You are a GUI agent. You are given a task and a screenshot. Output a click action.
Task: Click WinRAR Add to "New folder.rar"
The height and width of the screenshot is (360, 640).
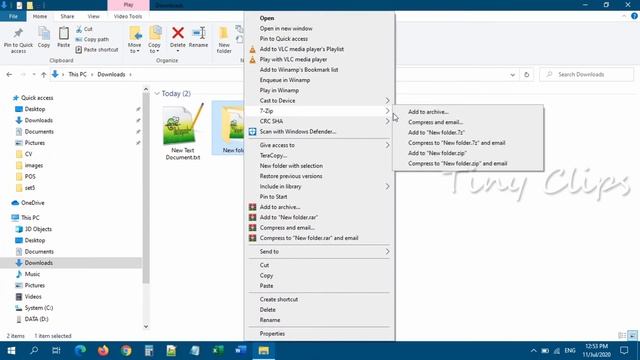point(289,217)
